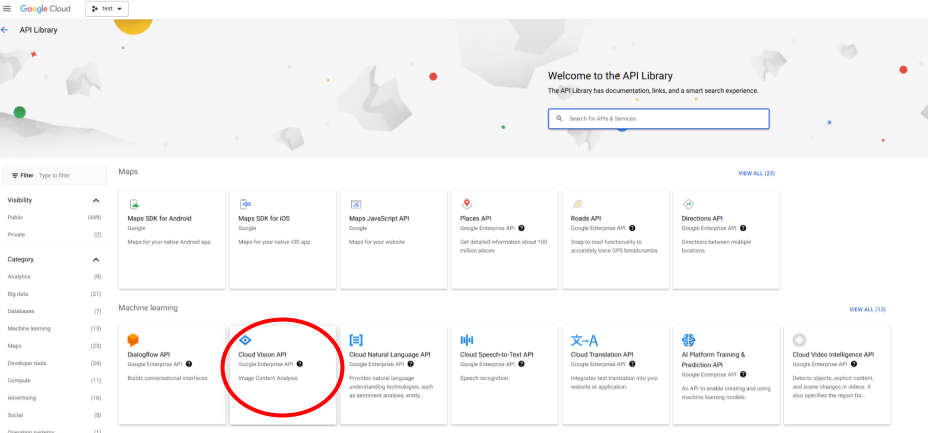Select the Machine learning category filter
This screenshot has width=928, height=433.
27,328
